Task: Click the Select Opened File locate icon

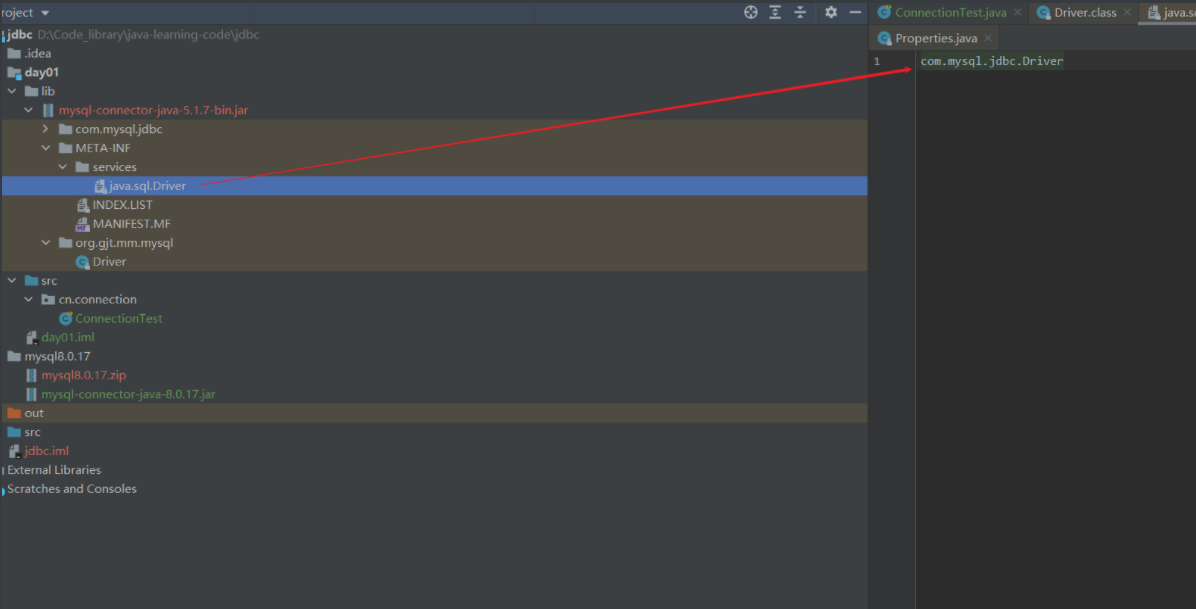Action: click(751, 12)
